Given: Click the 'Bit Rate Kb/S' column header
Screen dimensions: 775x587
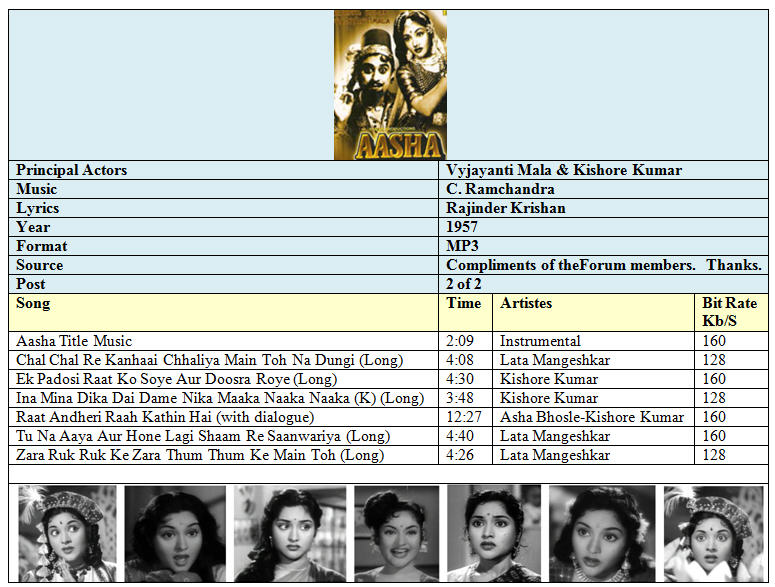Looking at the screenshot, I should click(x=730, y=312).
